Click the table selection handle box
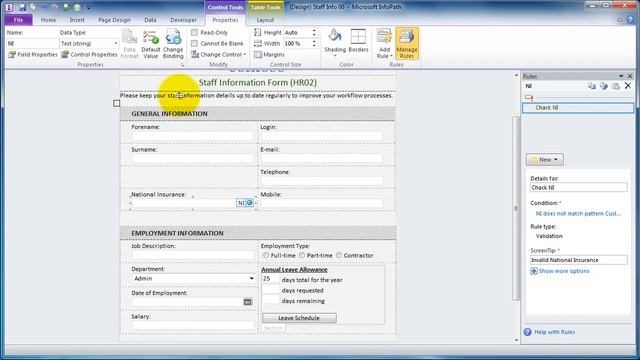 (x=117, y=103)
